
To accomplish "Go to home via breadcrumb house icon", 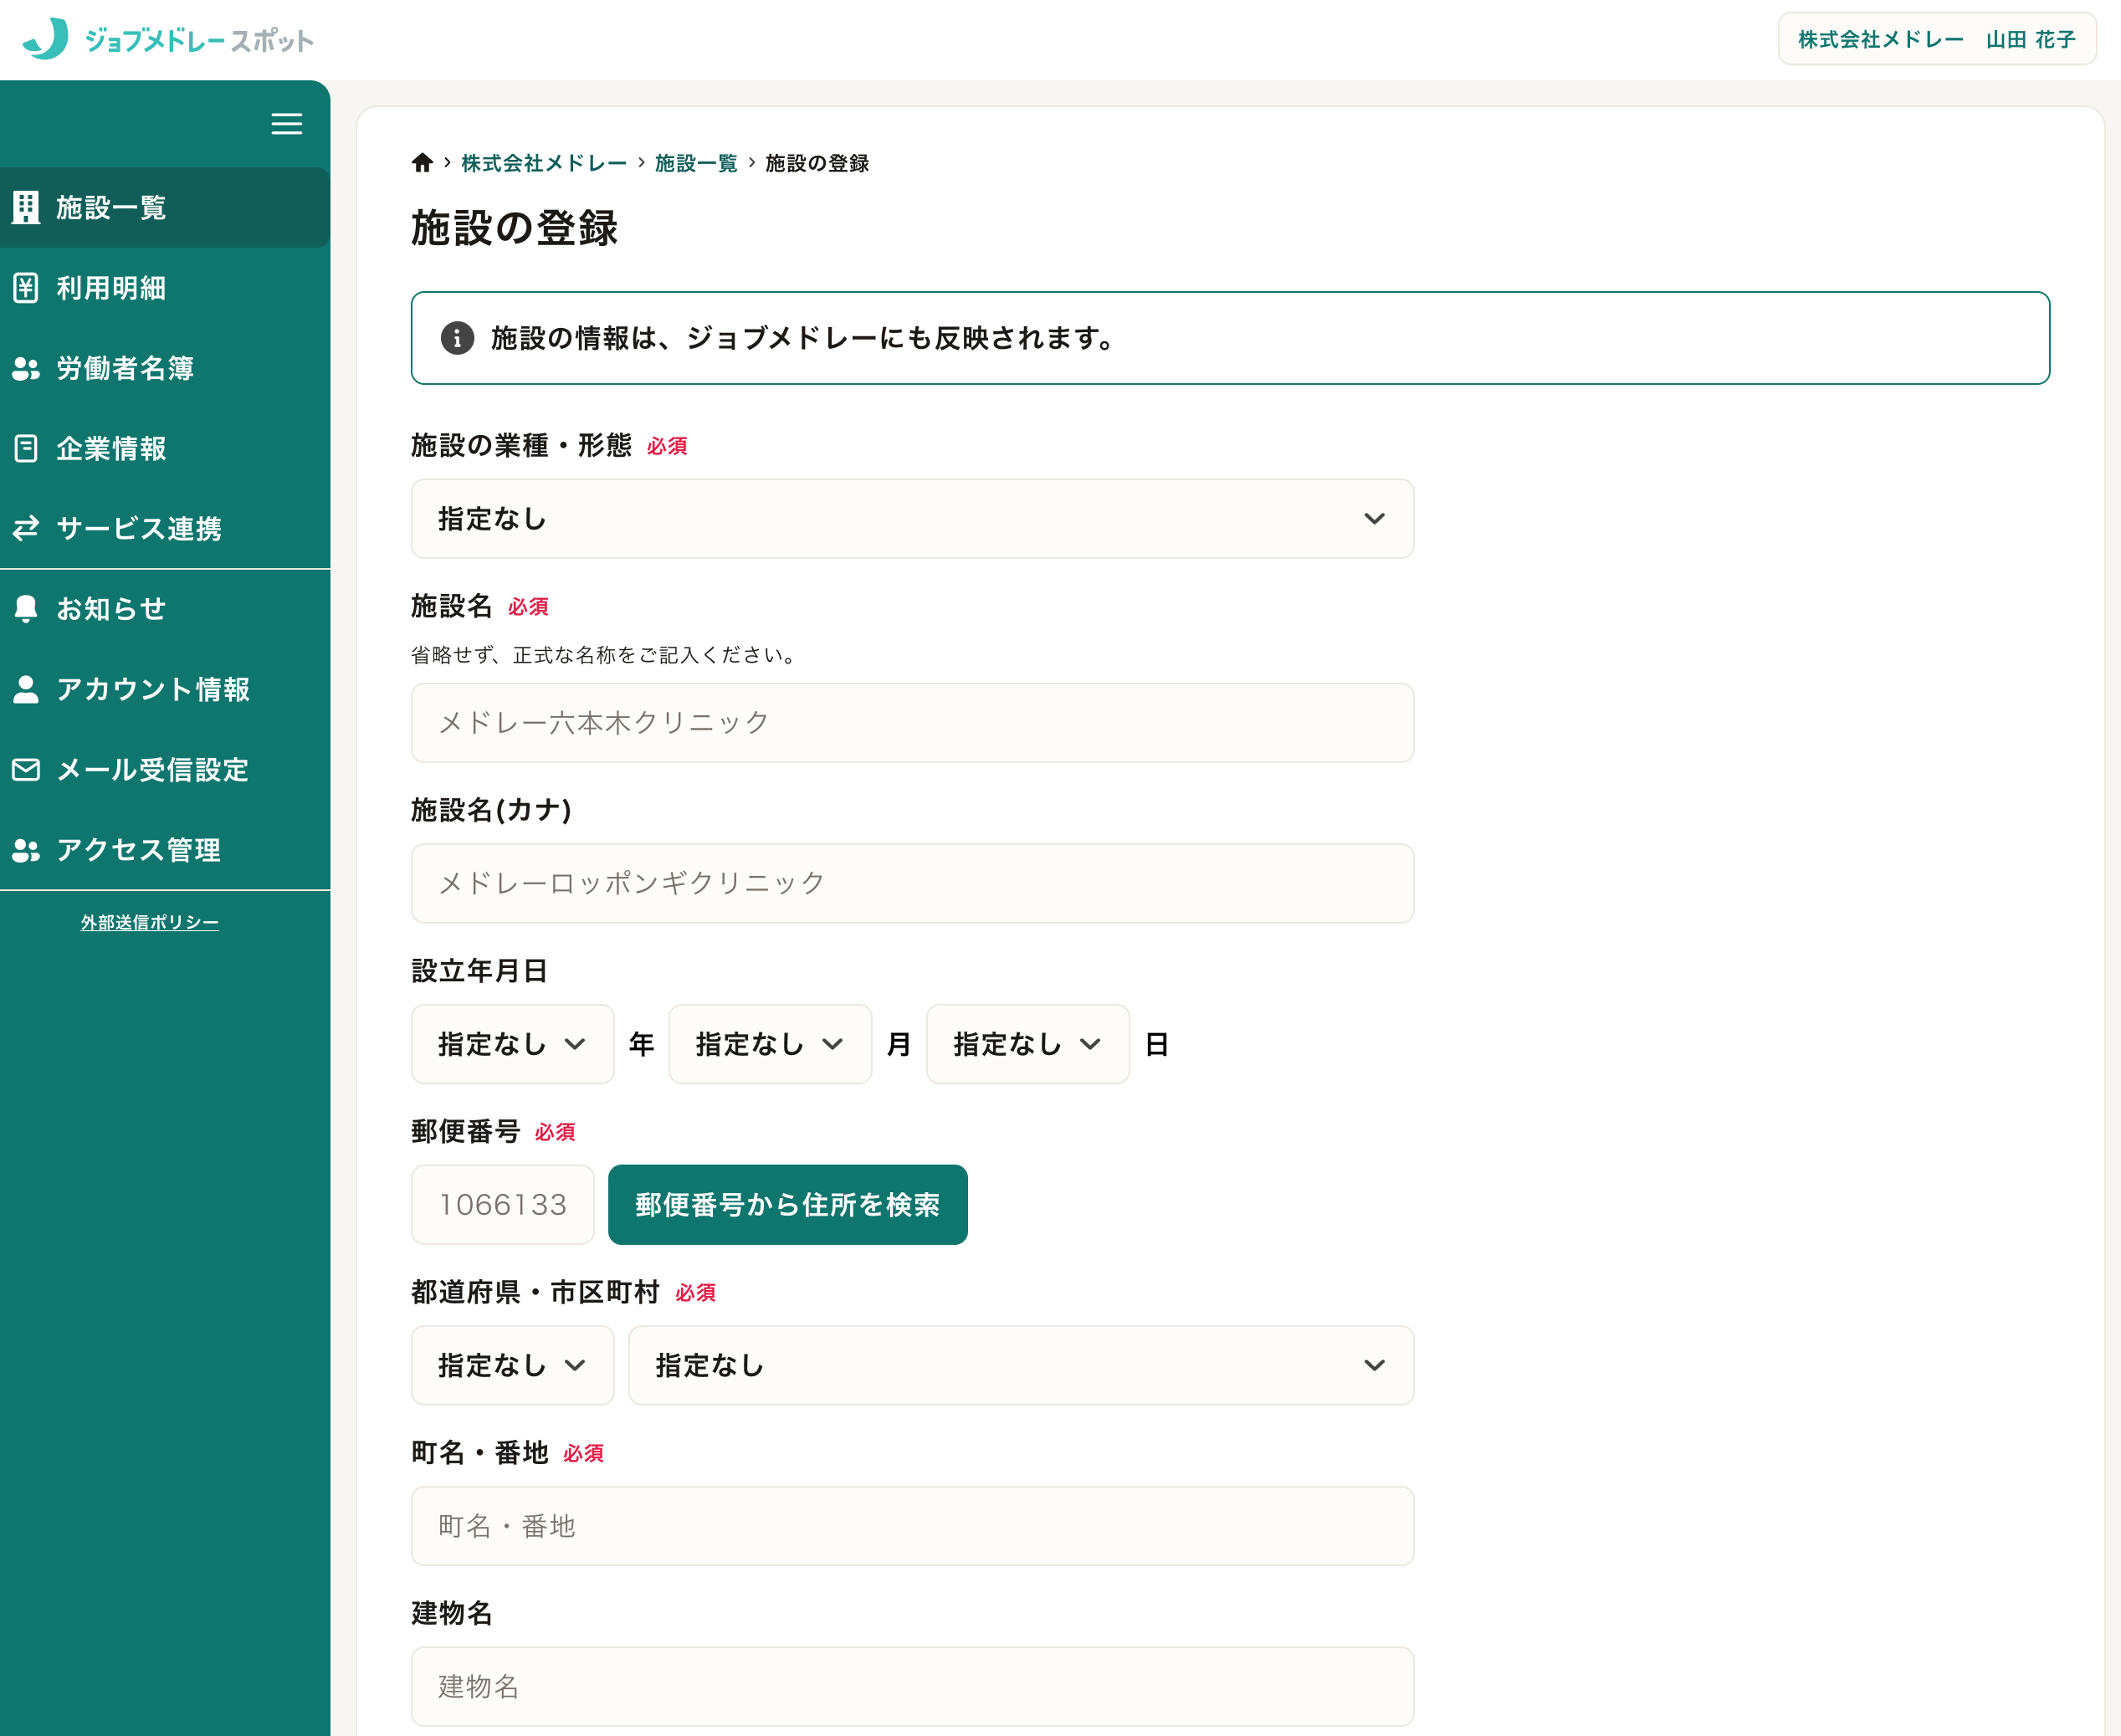I will pyautogui.click(x=422, y=163).
